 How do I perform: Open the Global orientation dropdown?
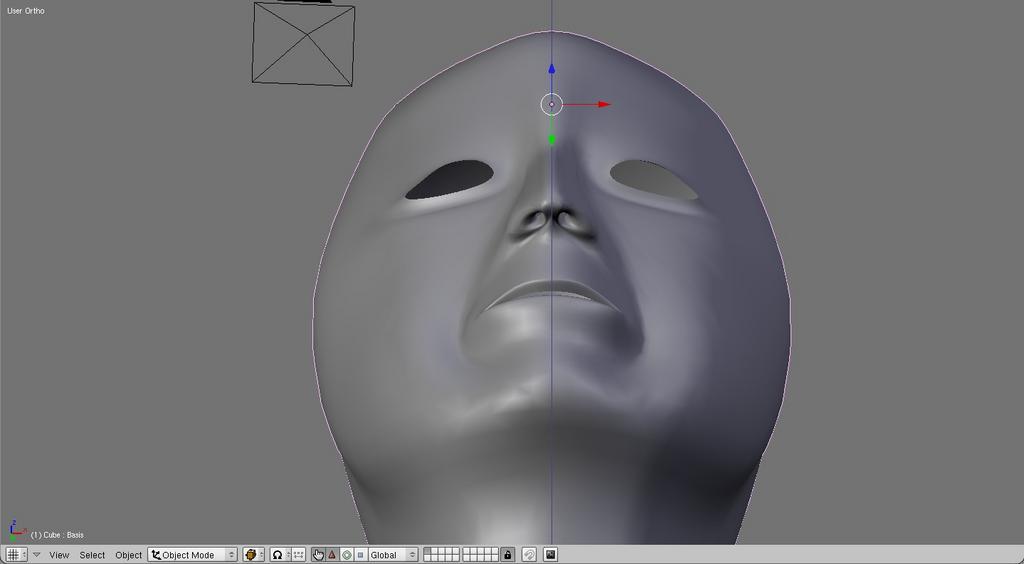point(392,555)
